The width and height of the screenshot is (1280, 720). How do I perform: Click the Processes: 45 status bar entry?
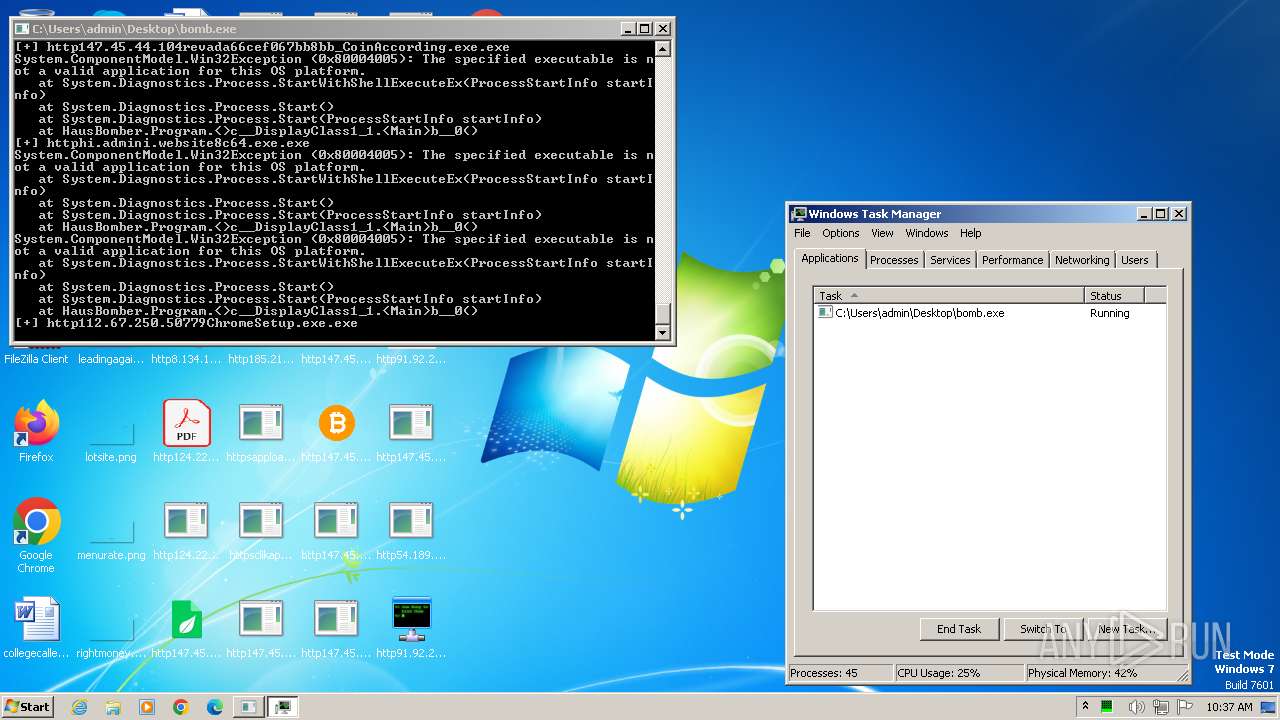point(840,673)
